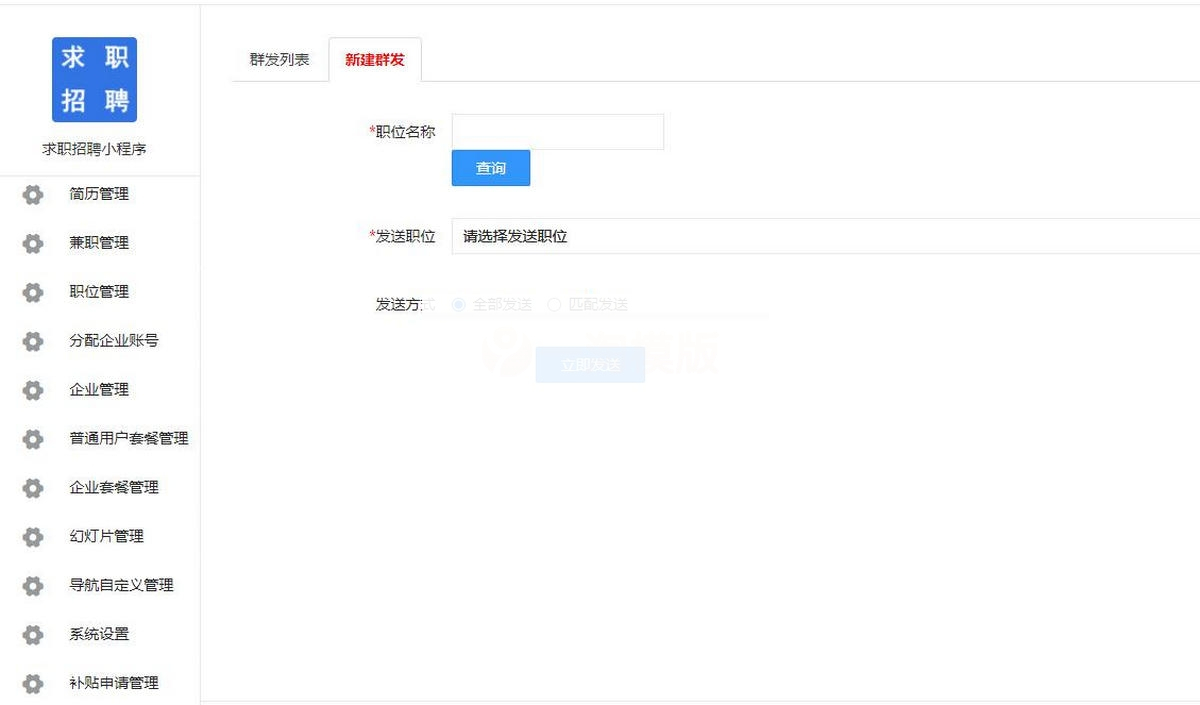Screen dimensions: 1200x705
Task: Switch to the 新建群发 tab
Action: click(x=375, y=60)
